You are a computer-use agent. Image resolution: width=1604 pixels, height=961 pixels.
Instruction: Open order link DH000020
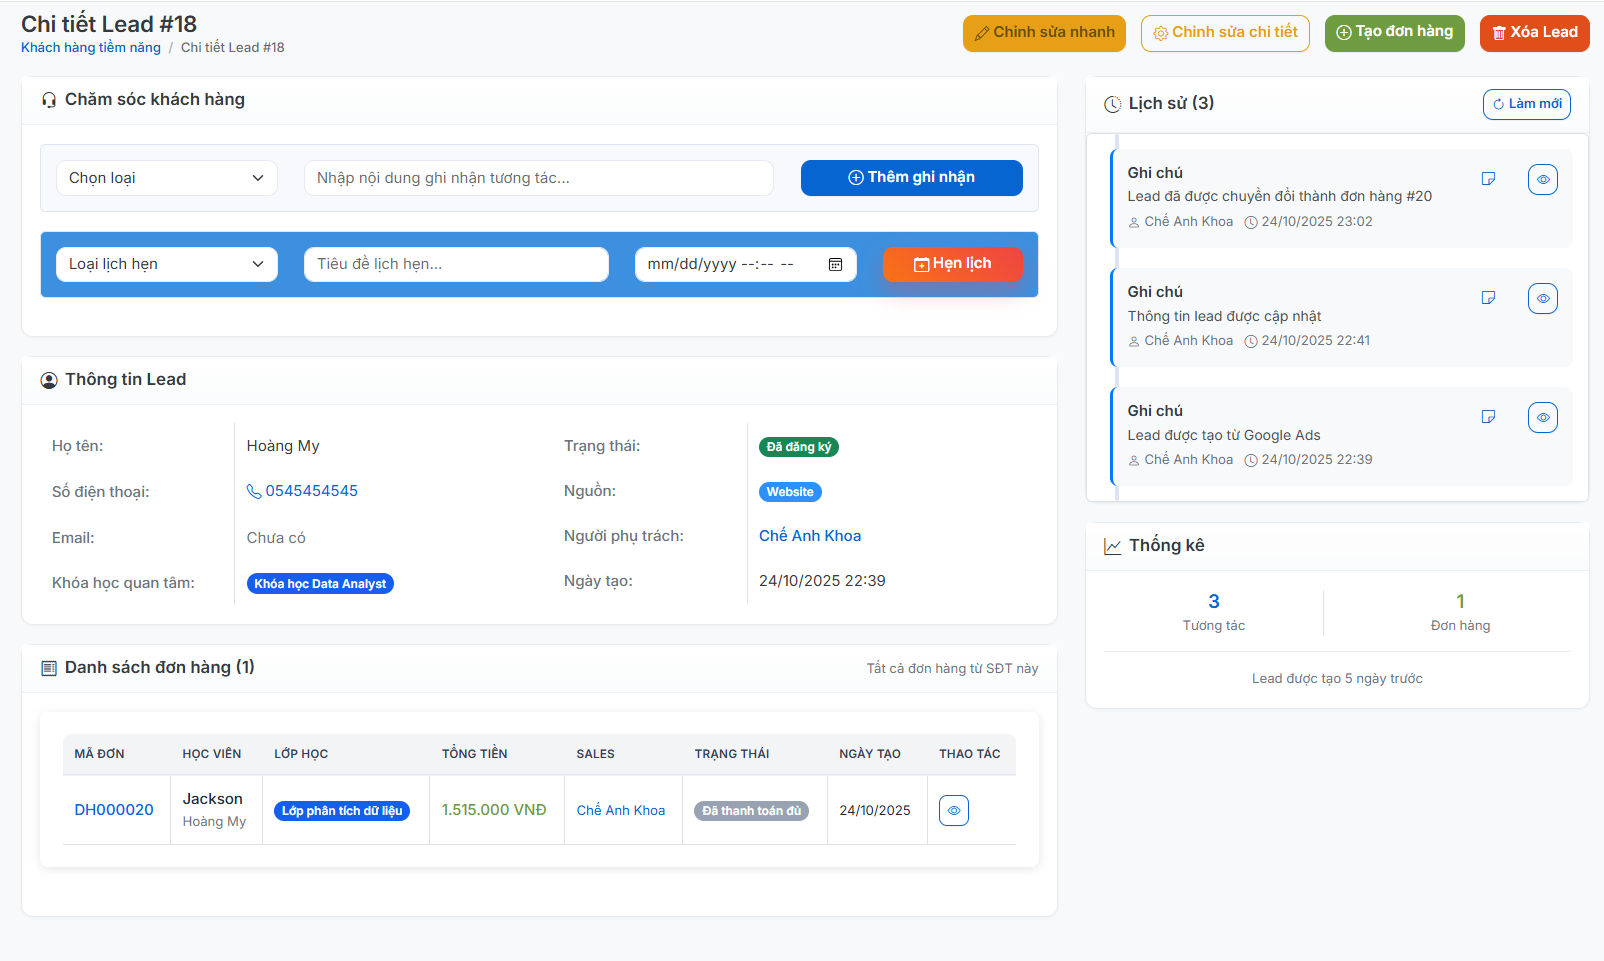point(114,810)
